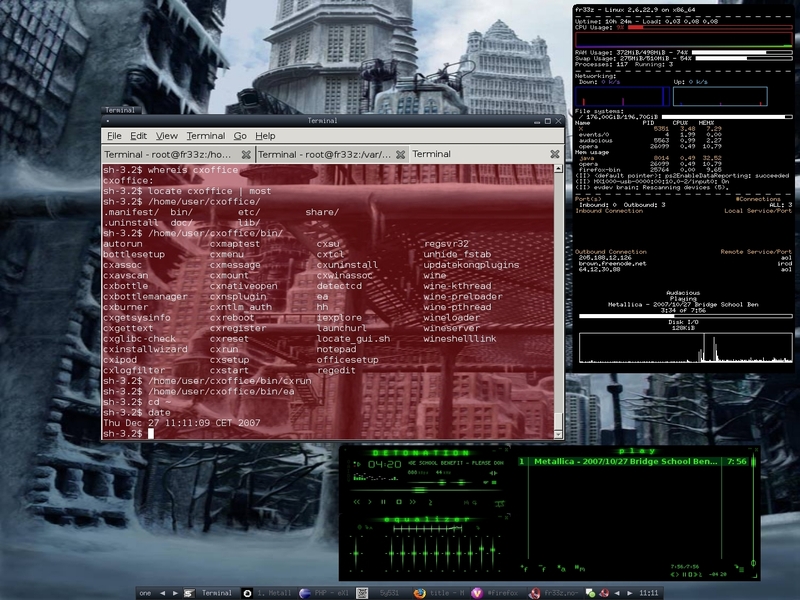
Task: Open the Terminal menu in menu bar
Action: click(206, 136)
